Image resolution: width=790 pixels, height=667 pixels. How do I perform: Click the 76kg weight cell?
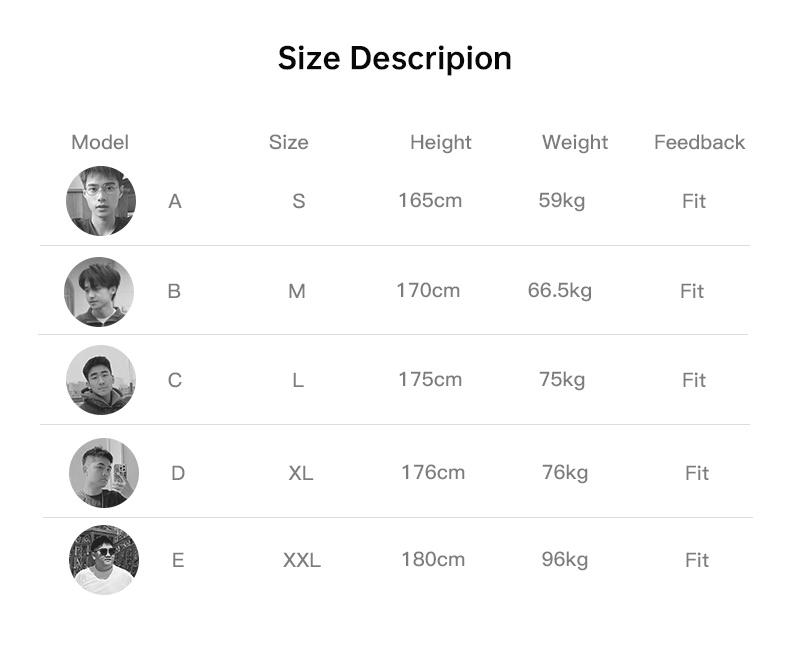click(x=565, y=472)
